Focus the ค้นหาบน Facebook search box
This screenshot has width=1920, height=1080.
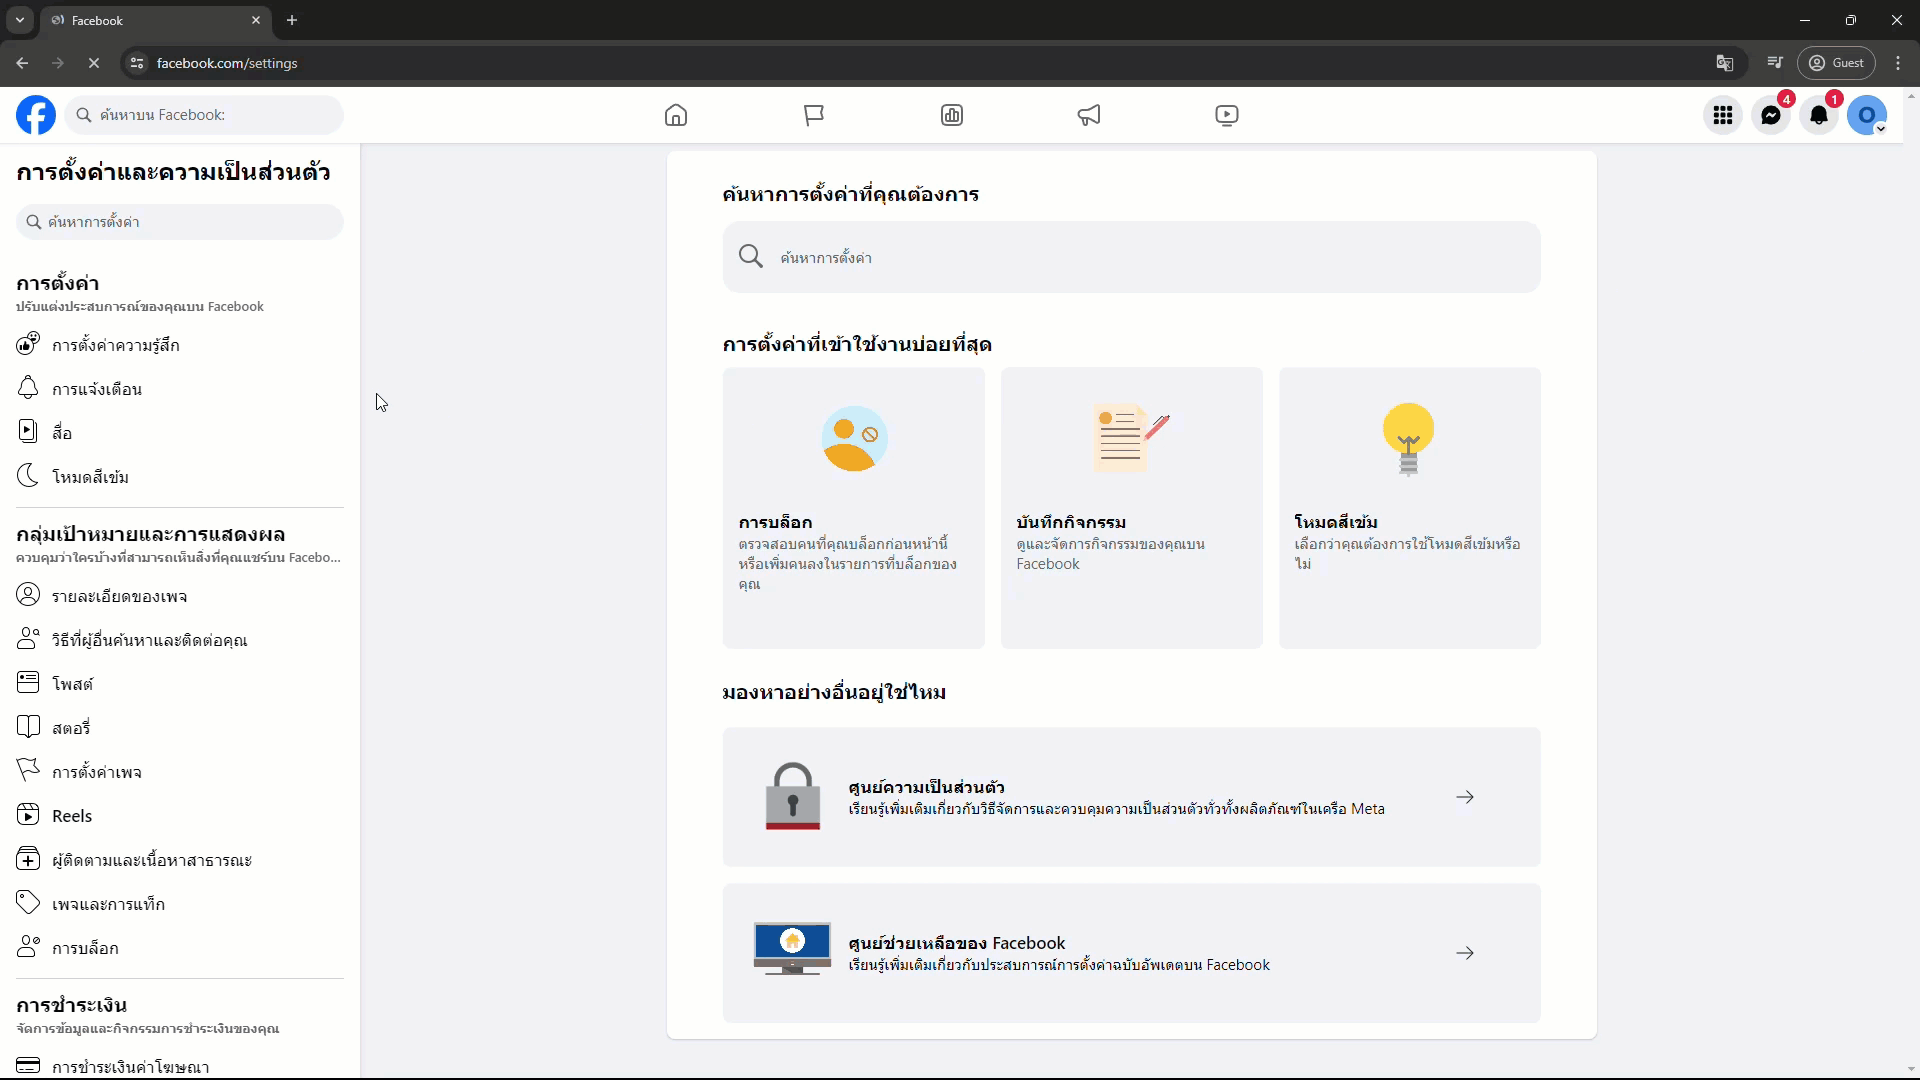pyautogui.click(x=204, y=115)
